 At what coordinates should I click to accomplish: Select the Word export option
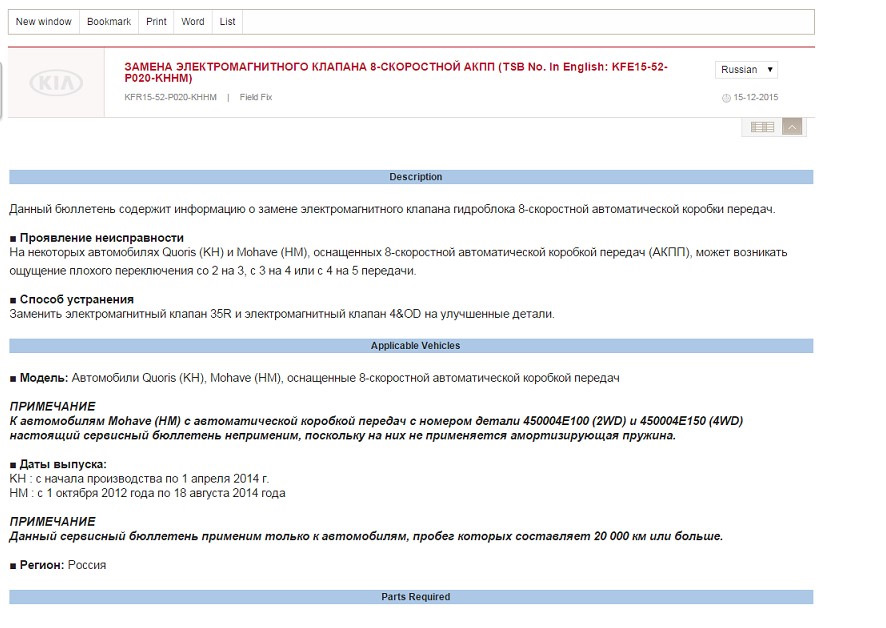coord(193,21)
